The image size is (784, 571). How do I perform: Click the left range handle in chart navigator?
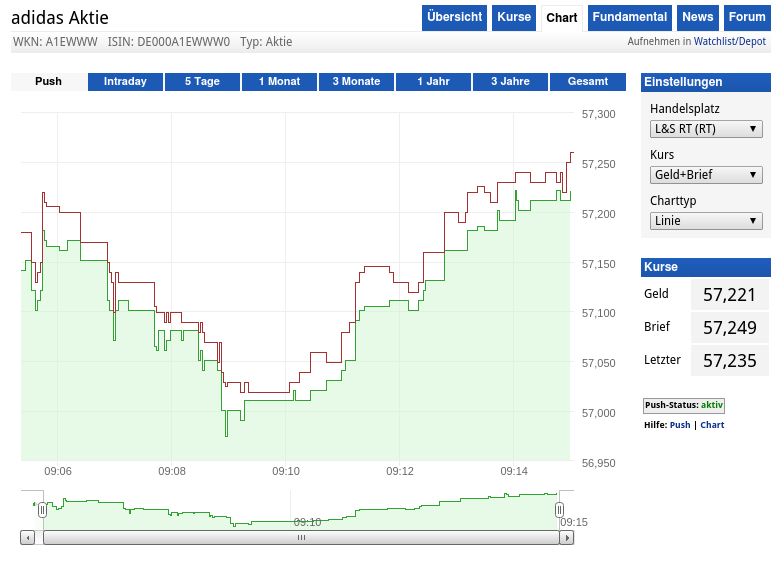click(42, 510)
